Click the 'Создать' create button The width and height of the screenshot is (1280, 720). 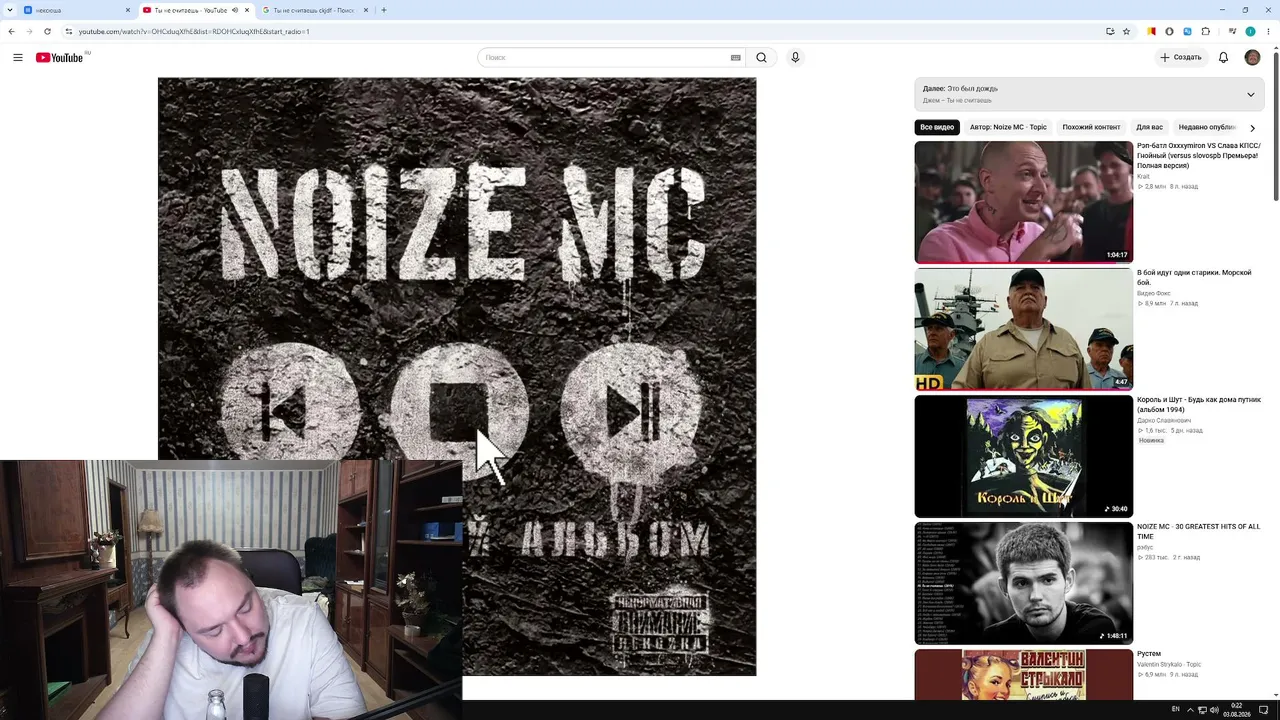tap(1181, 58)
